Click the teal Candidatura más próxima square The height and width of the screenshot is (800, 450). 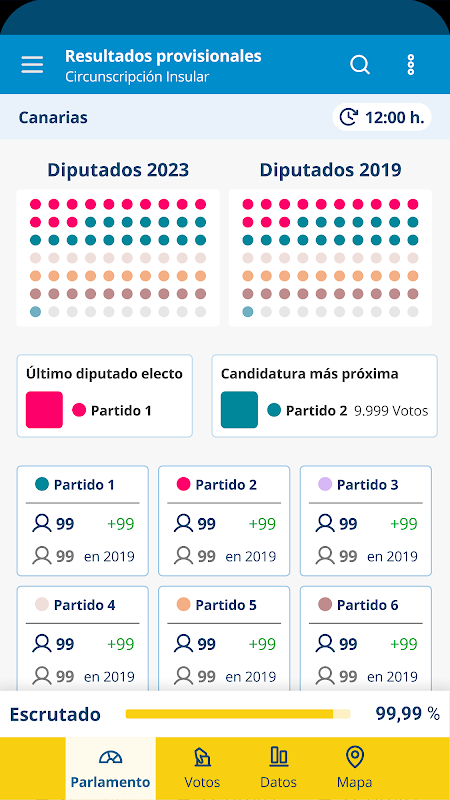[239, 410]
